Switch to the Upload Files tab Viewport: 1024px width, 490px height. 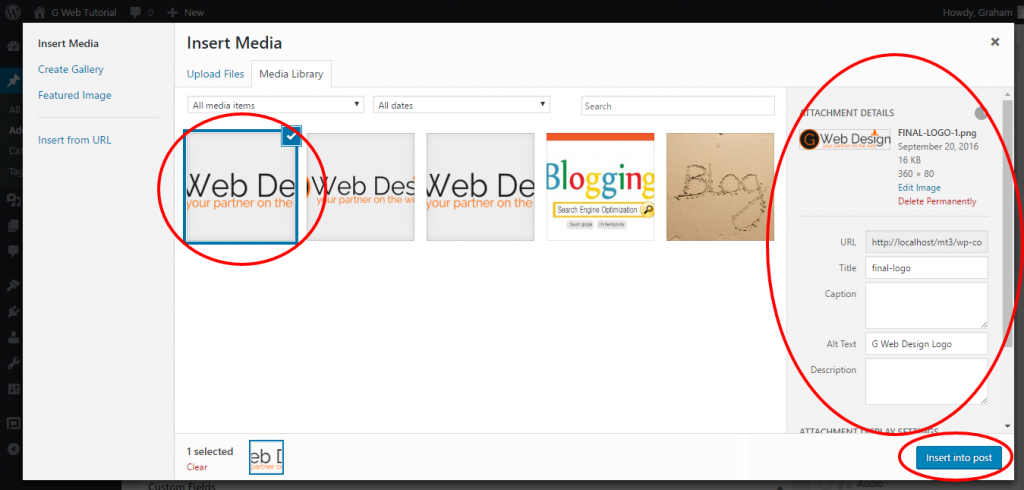215,74
